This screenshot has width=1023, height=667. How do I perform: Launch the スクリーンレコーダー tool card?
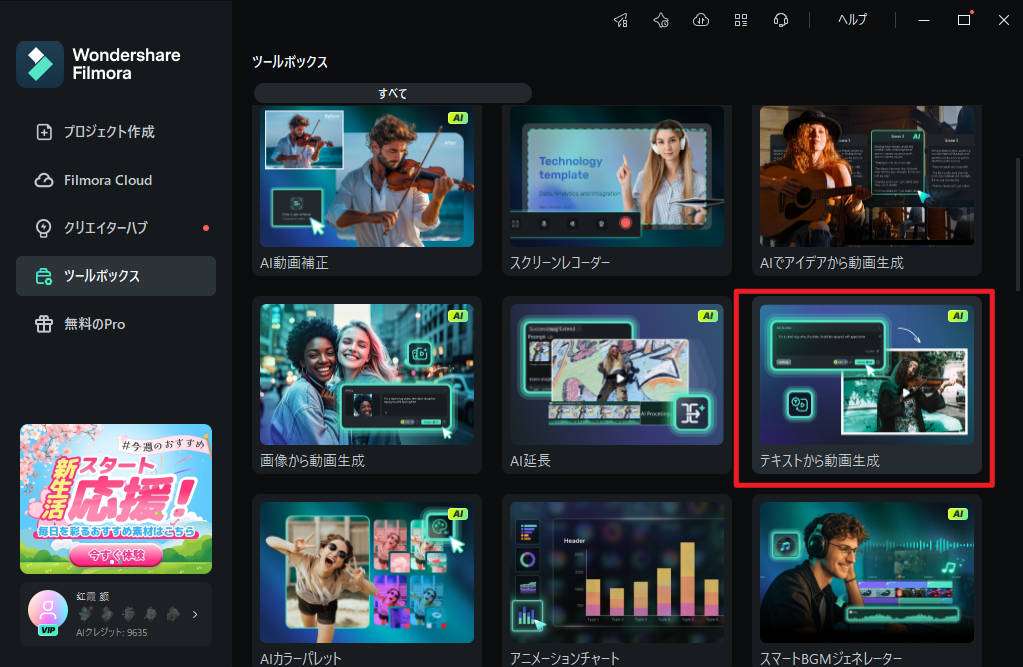tap(616, 190)
